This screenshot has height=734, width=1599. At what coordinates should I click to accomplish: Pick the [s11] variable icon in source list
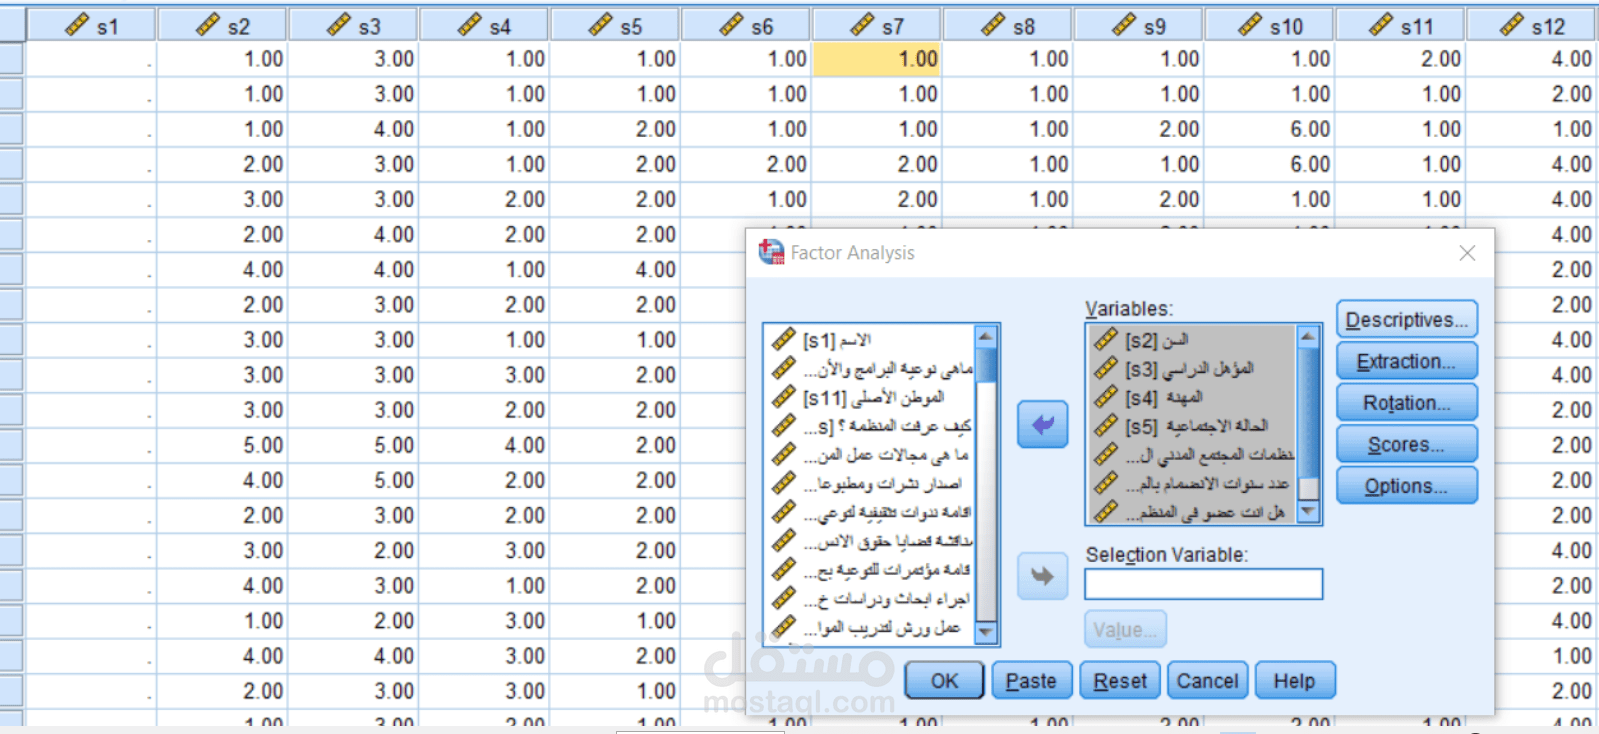pyautogui.click(x=784, y=397)
